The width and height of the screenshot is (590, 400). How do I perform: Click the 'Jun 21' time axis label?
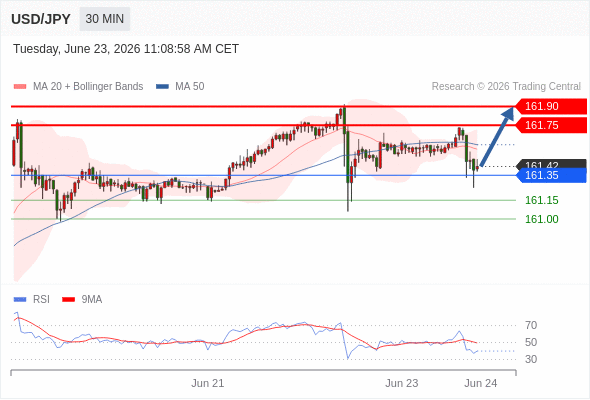pyautogui.click(x=208, y=383)
